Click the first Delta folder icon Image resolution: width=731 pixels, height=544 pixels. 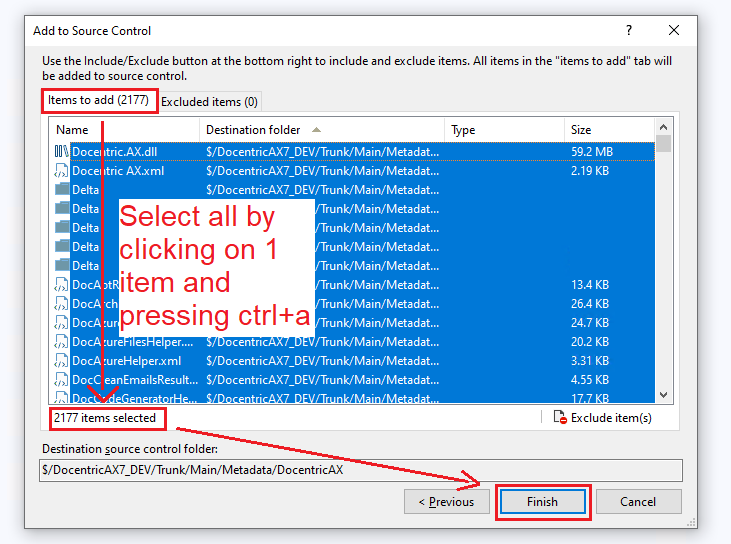[62, 189]
